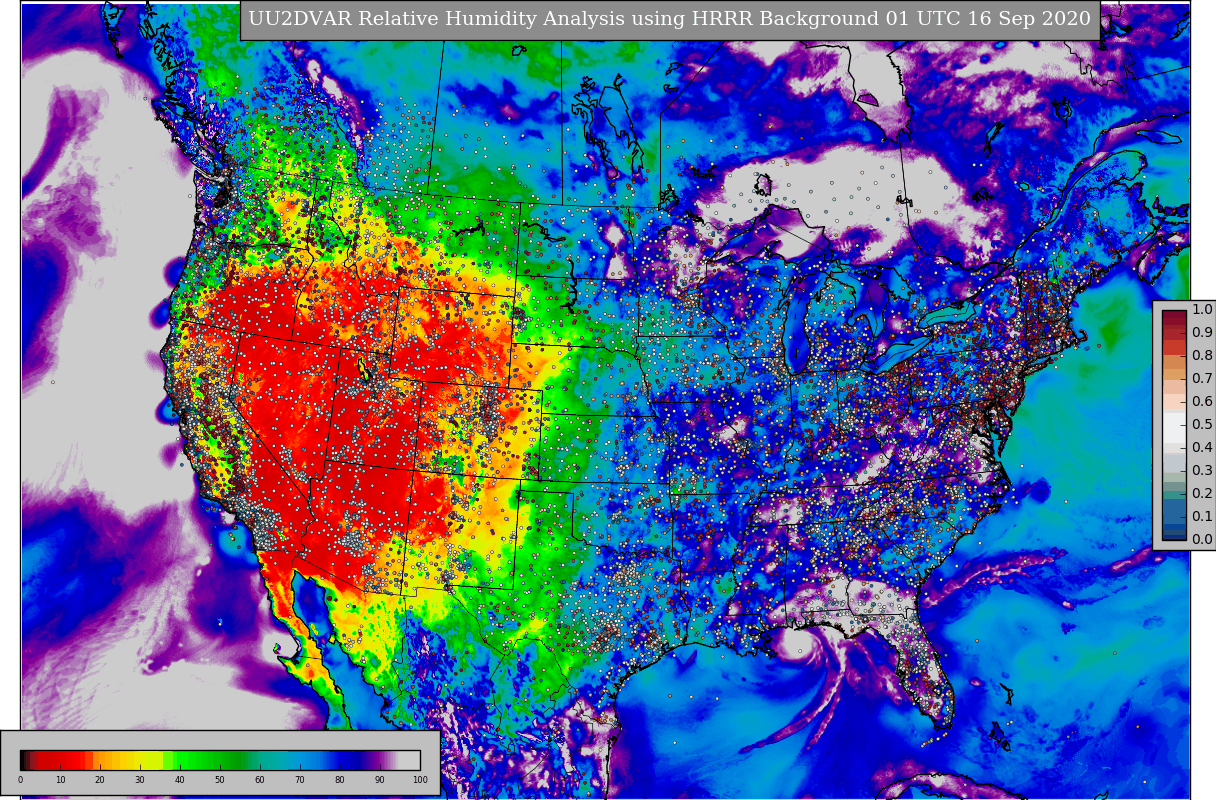This screenshot has width=1216, height=800.
Task: Select the 0.8 label on right colorbar
Action: tap(1202, 355)
